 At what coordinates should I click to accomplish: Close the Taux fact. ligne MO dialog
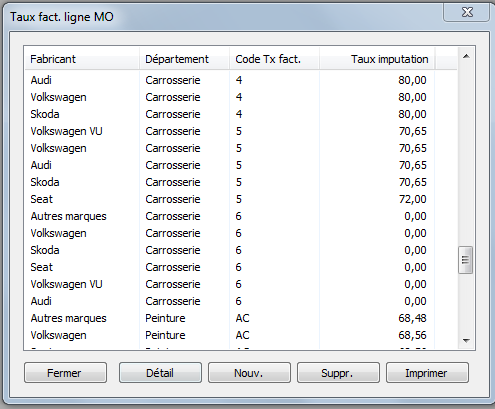[467, 13]
